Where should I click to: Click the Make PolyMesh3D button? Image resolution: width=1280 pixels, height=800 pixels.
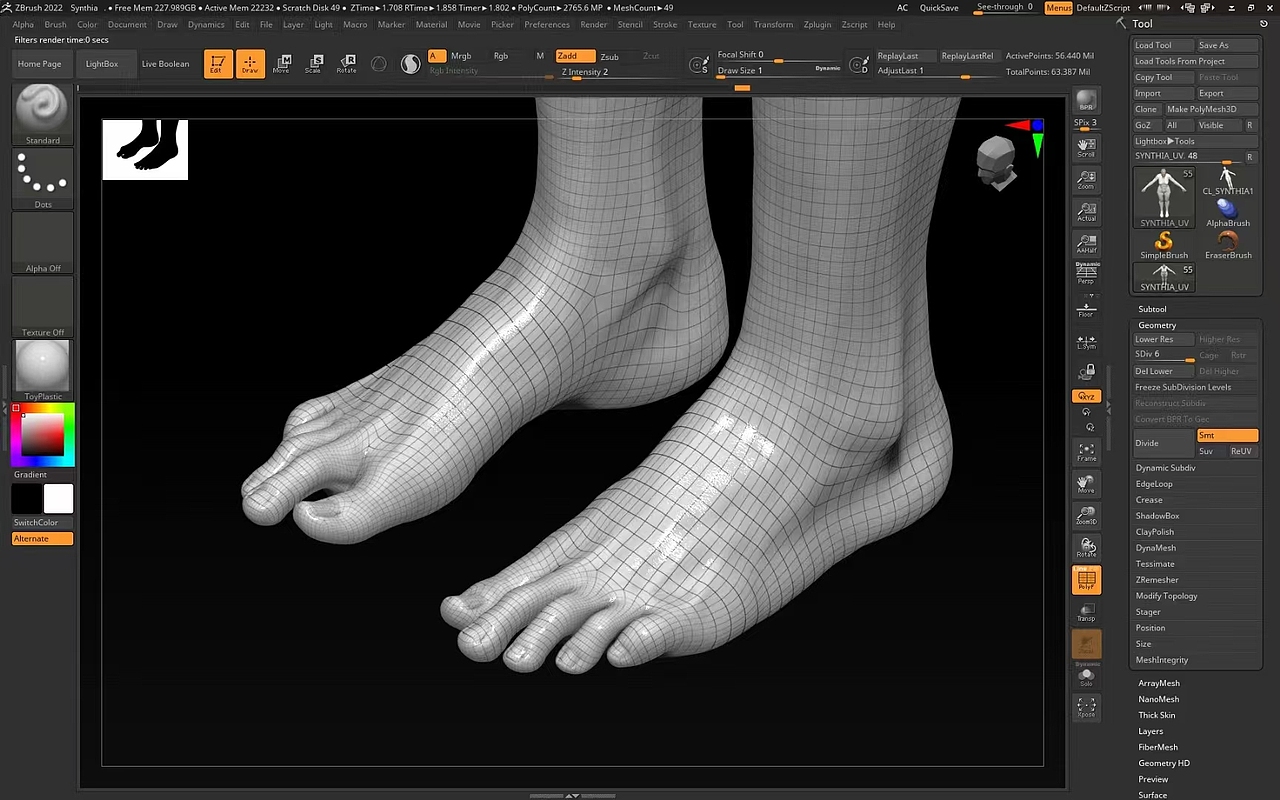[x=1209, y=109]
